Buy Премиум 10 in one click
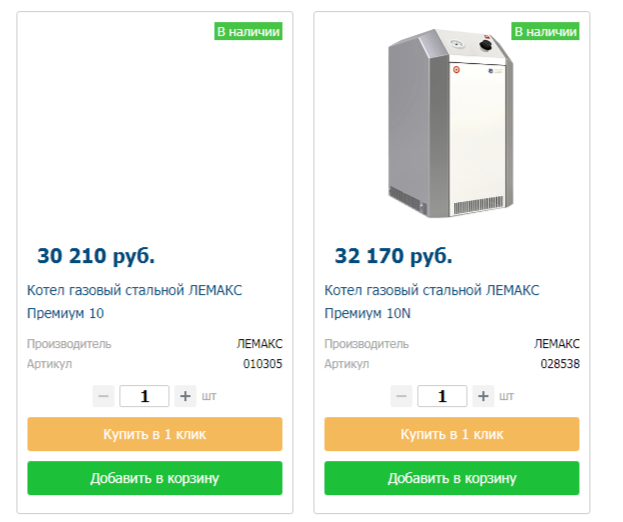Viewport: 623px width, 522px height. pyautogui.click(x=155, y=434)
